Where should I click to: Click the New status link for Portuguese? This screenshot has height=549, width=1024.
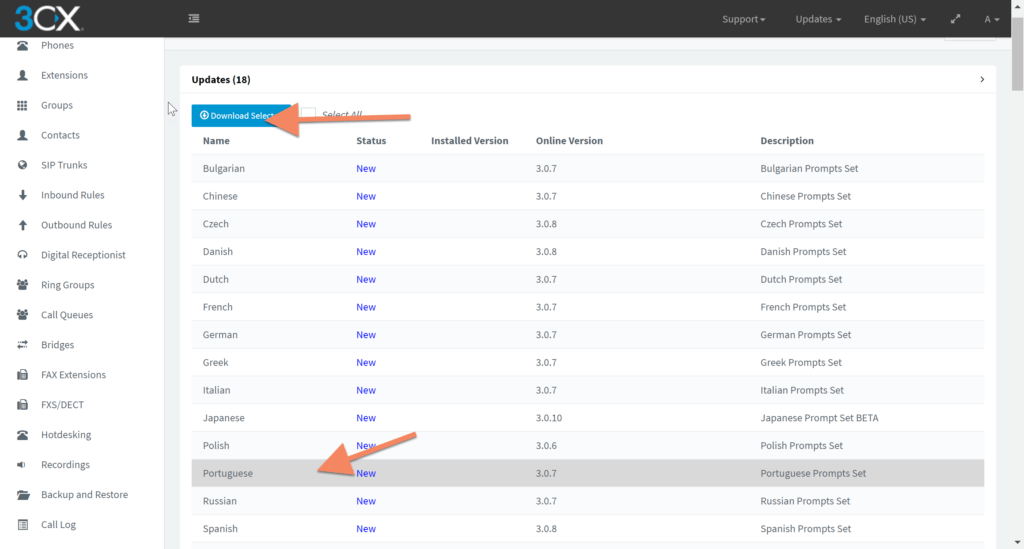pos(366,473)
